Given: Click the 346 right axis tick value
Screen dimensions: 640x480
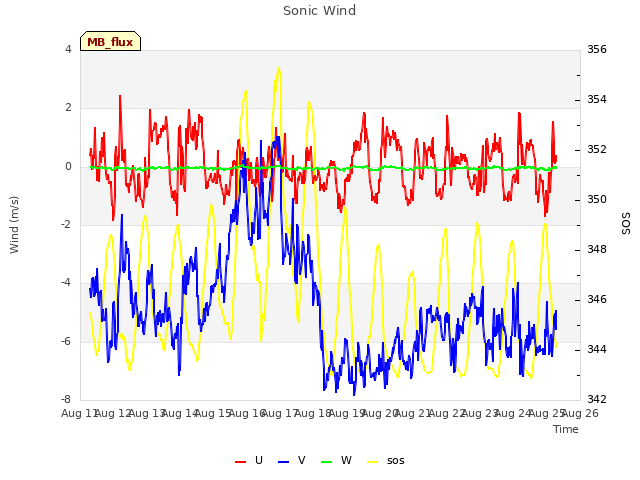Looking at the screenshot, I should click(x=597, y=299).
